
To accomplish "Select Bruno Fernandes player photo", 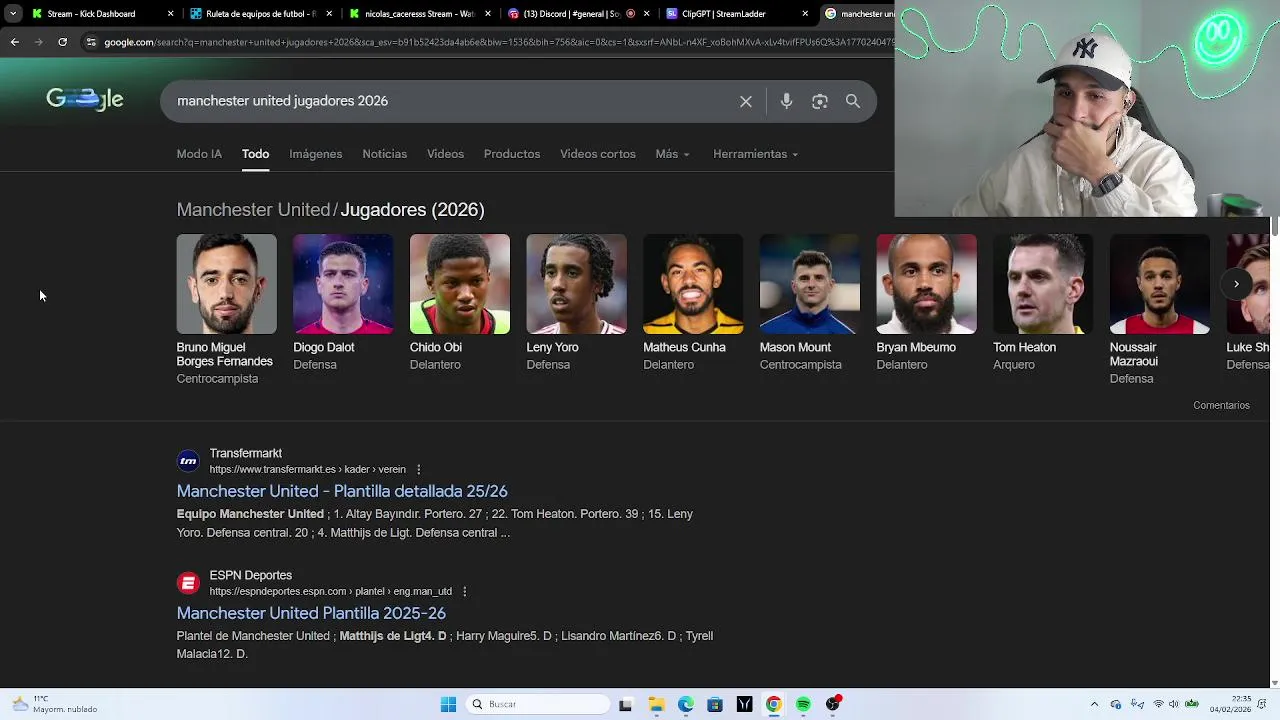I will tap(226, 284).
